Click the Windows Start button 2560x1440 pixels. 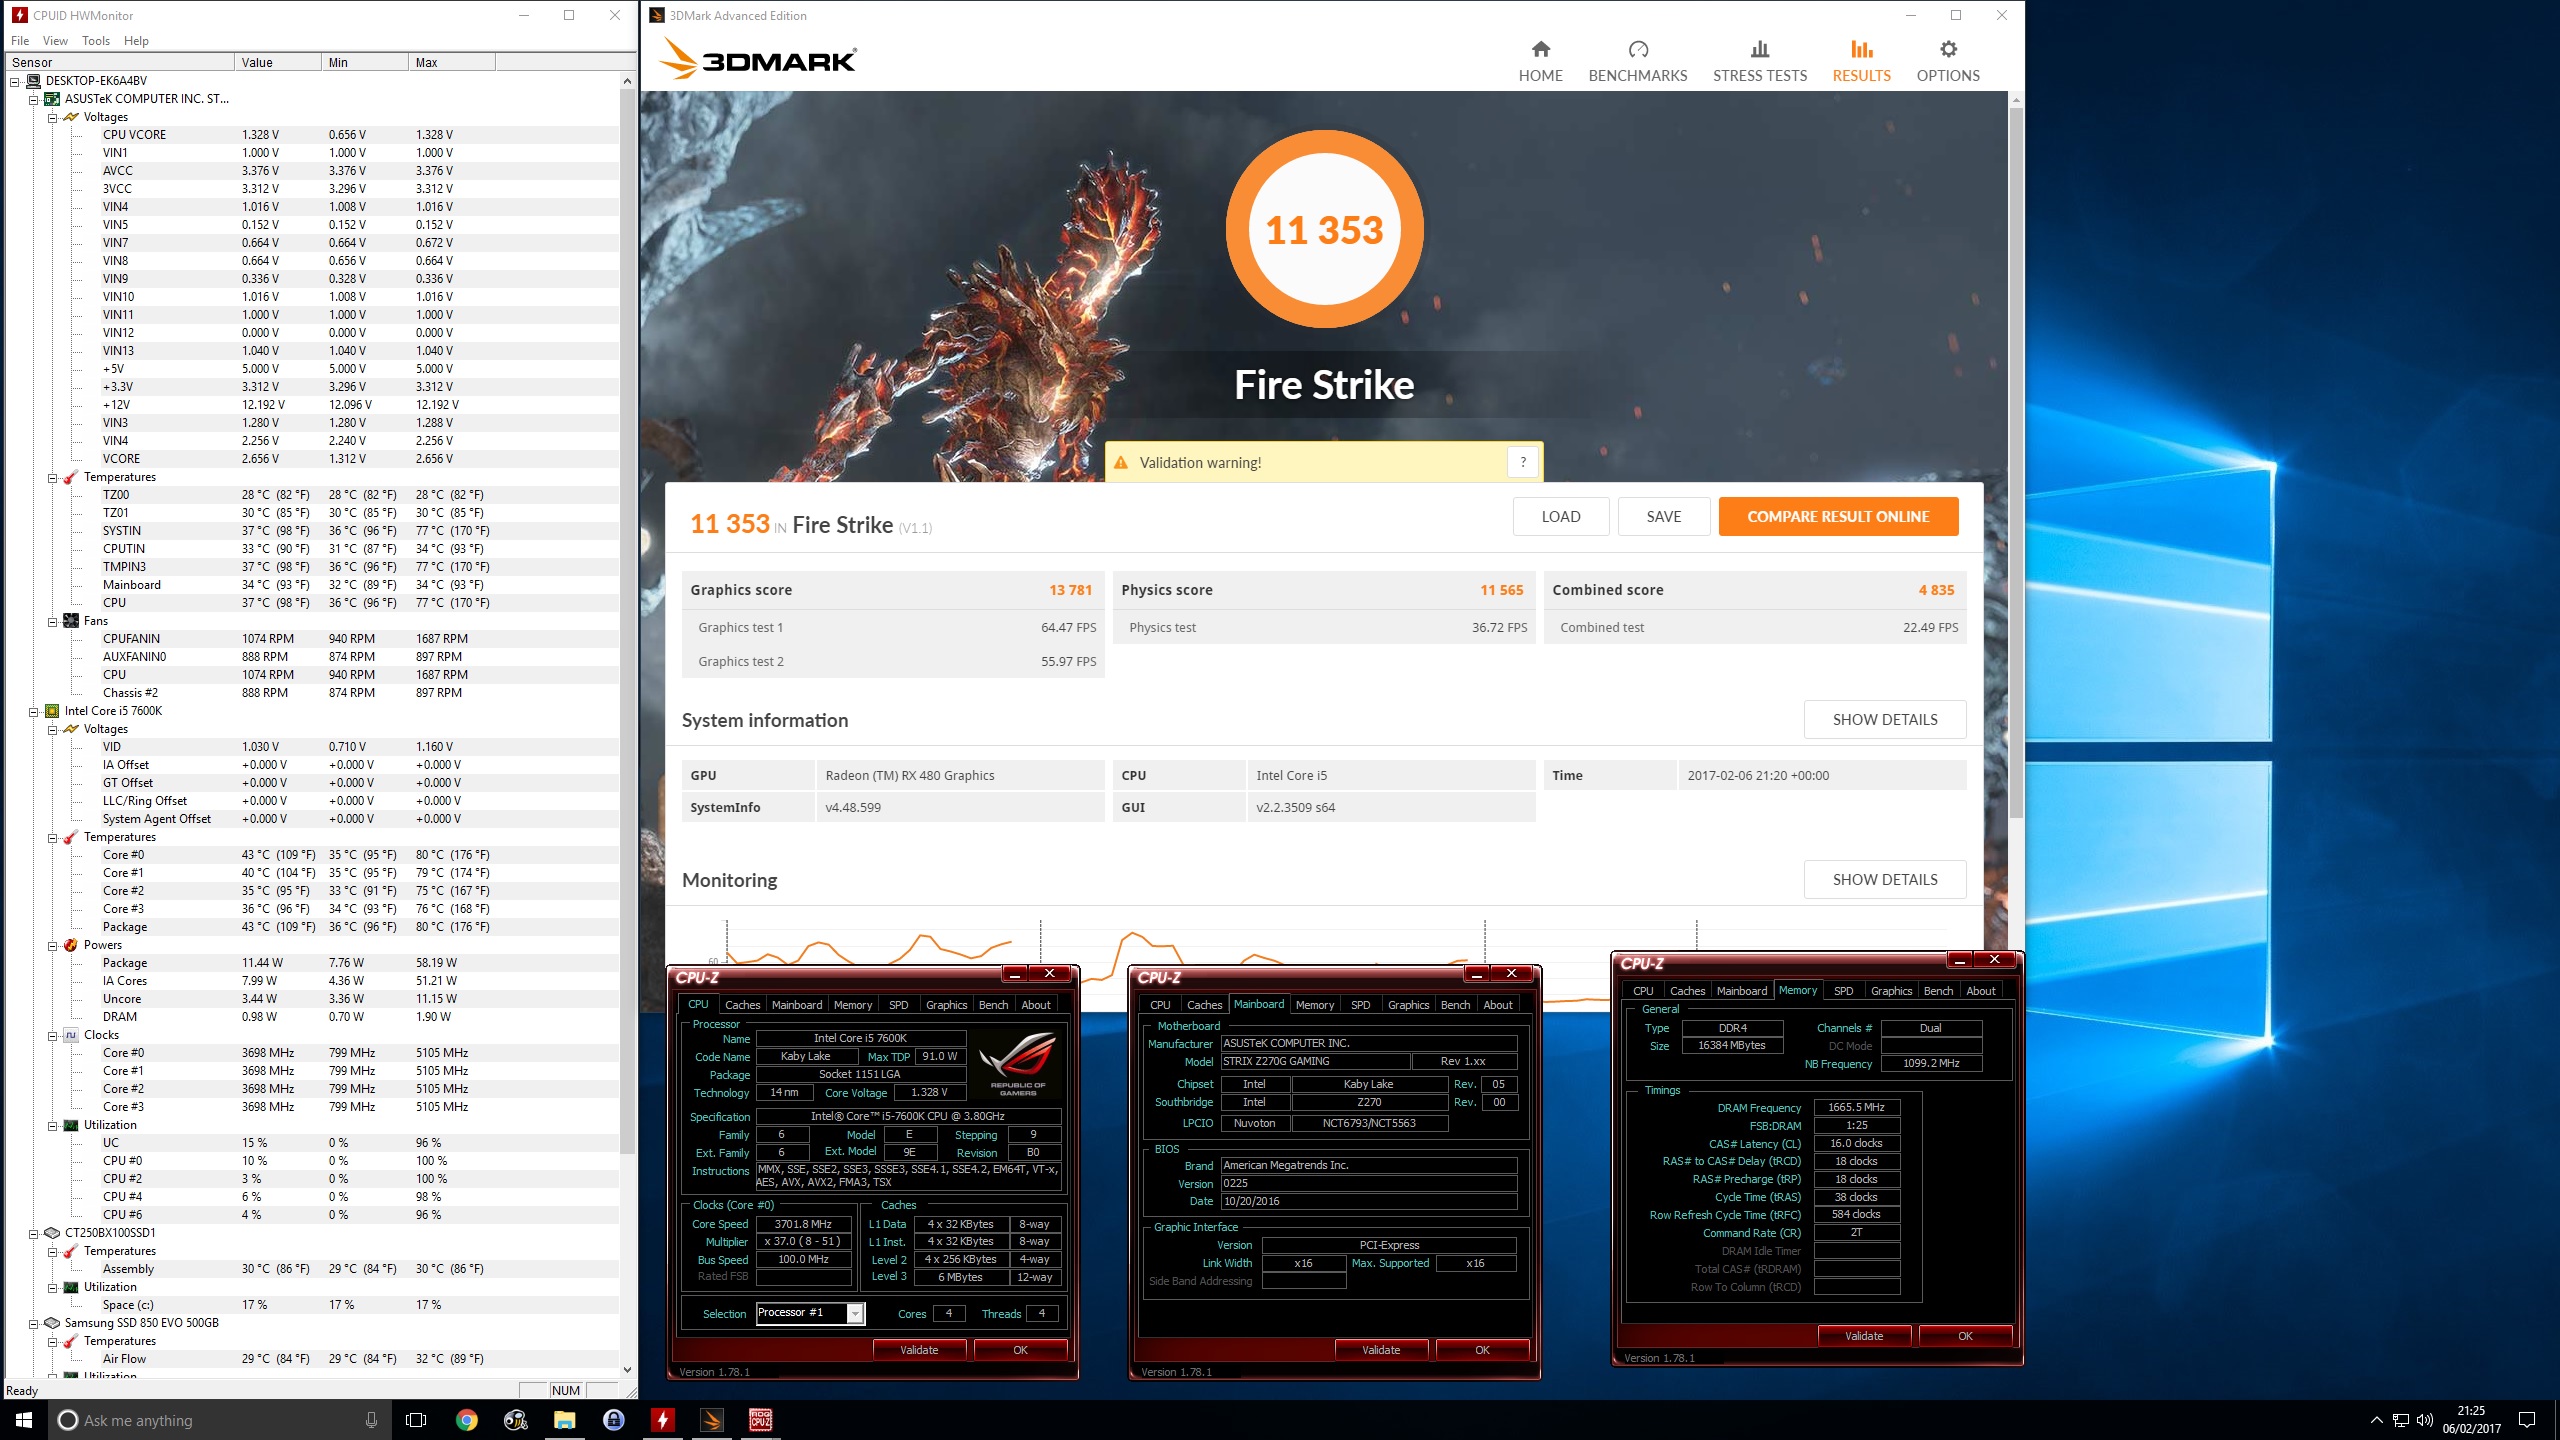coord(24,1420)
